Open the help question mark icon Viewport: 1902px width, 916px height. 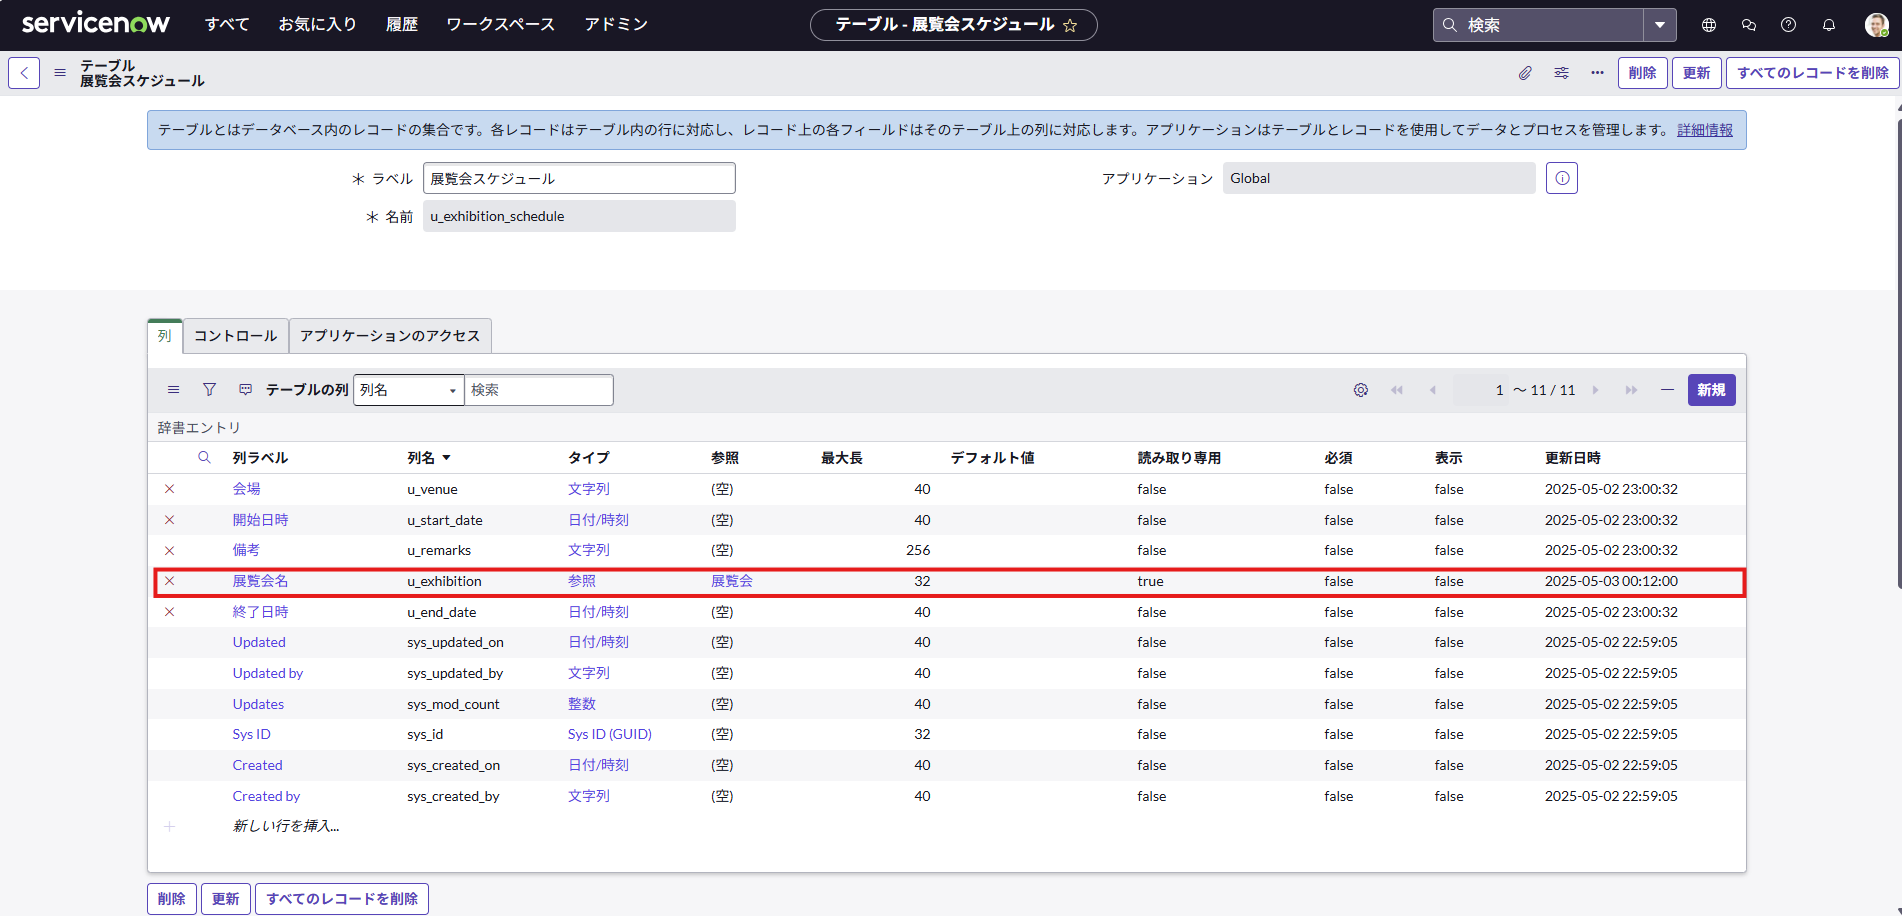point(1789,25)
